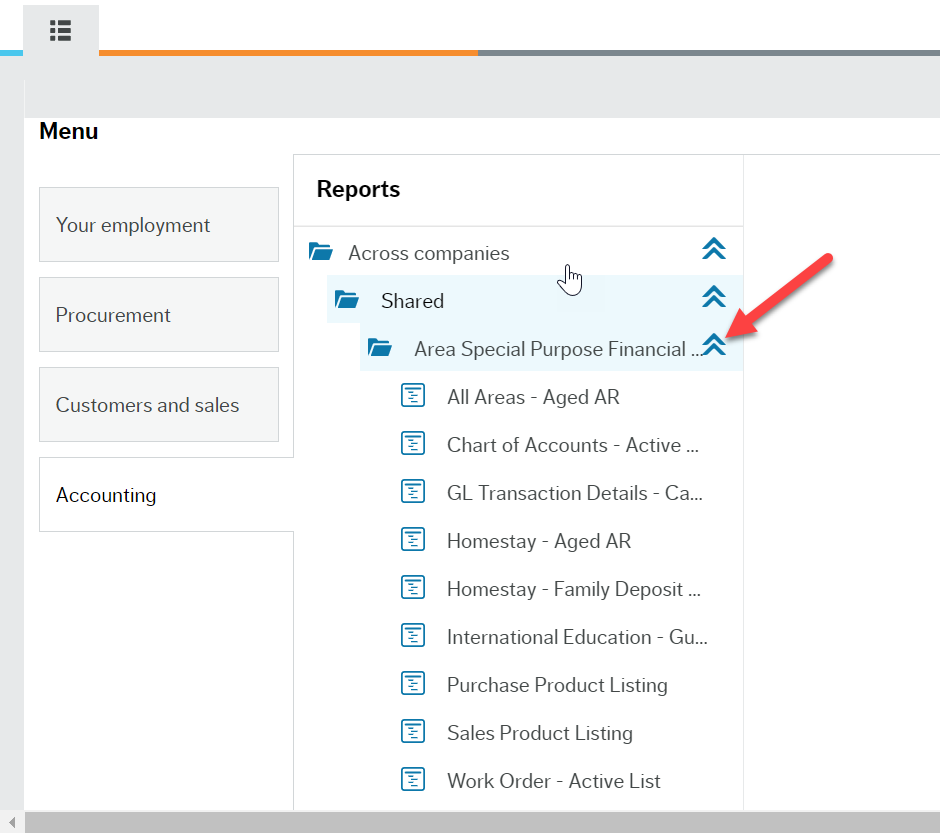Open the hamburger menu icon

tap(60, 31)
